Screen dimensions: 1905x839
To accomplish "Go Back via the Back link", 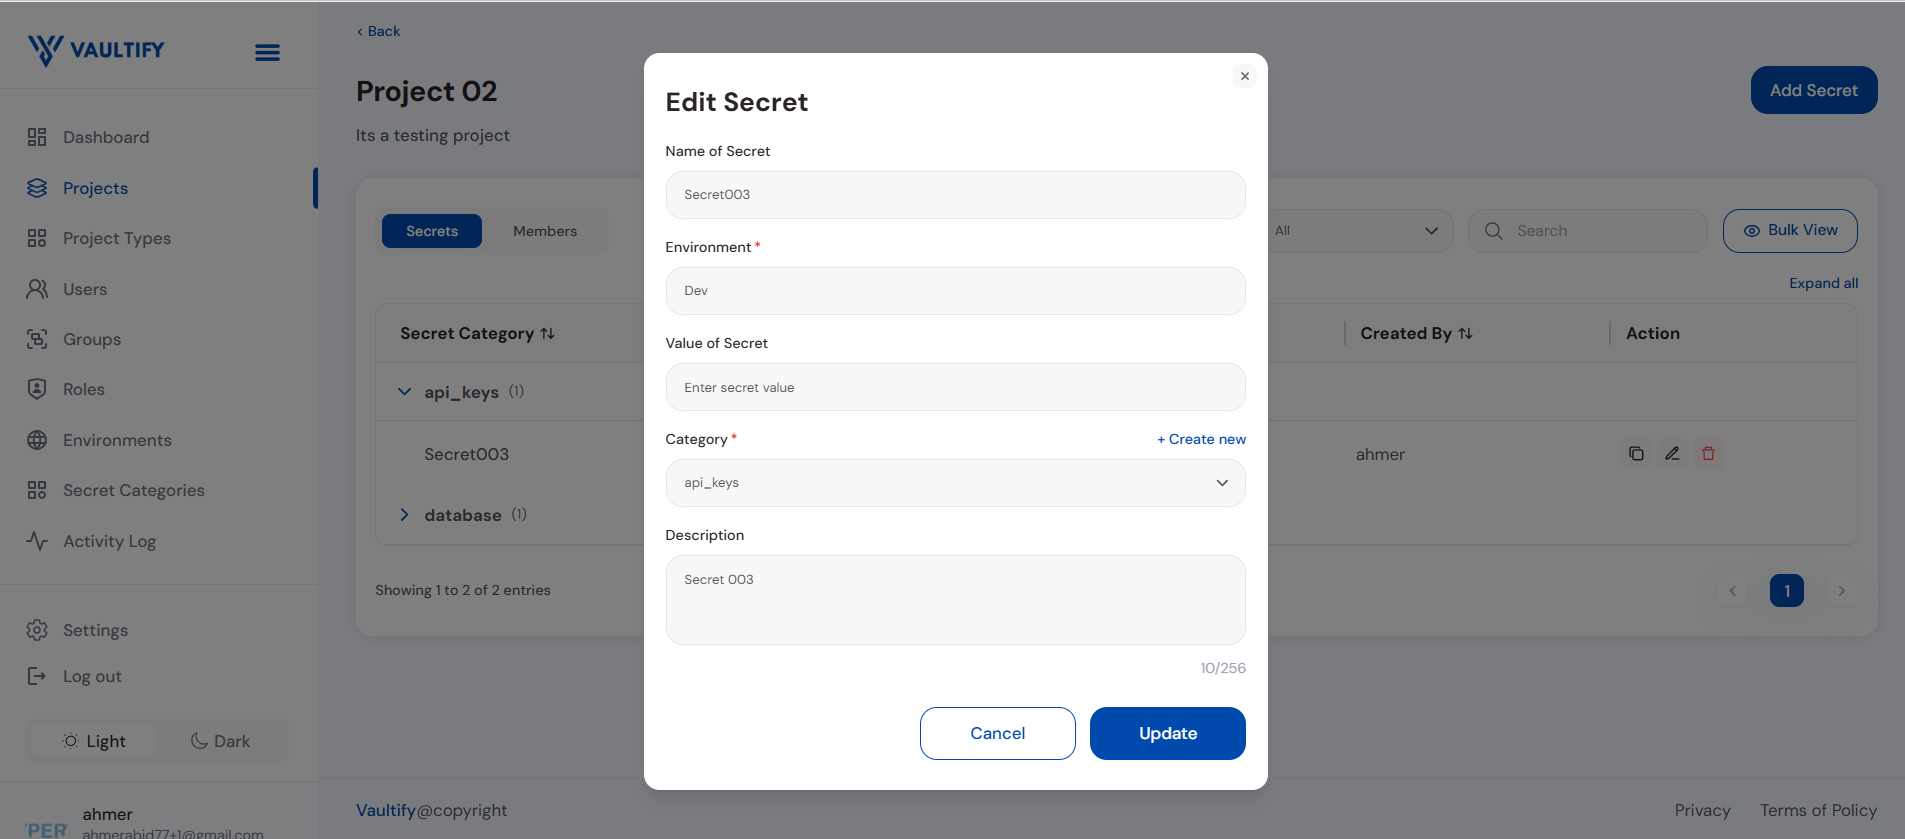I will [379, 31].
